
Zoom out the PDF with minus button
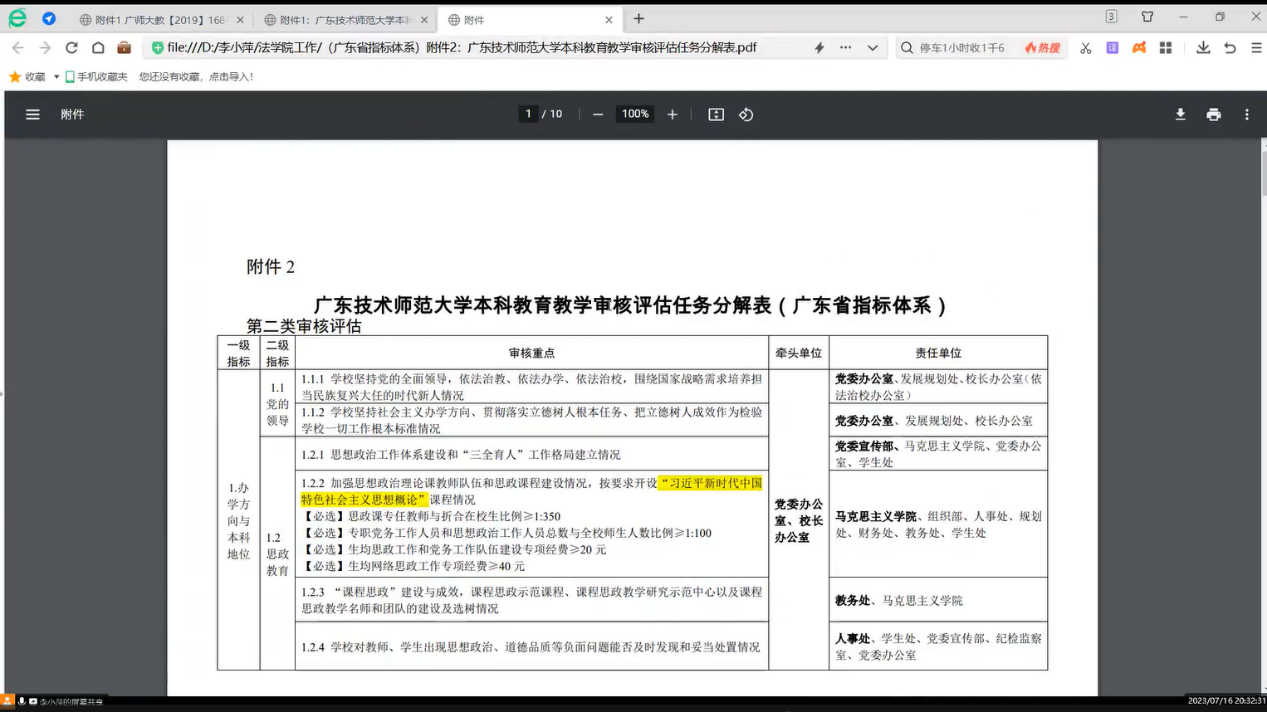click(x=598, y=115)
